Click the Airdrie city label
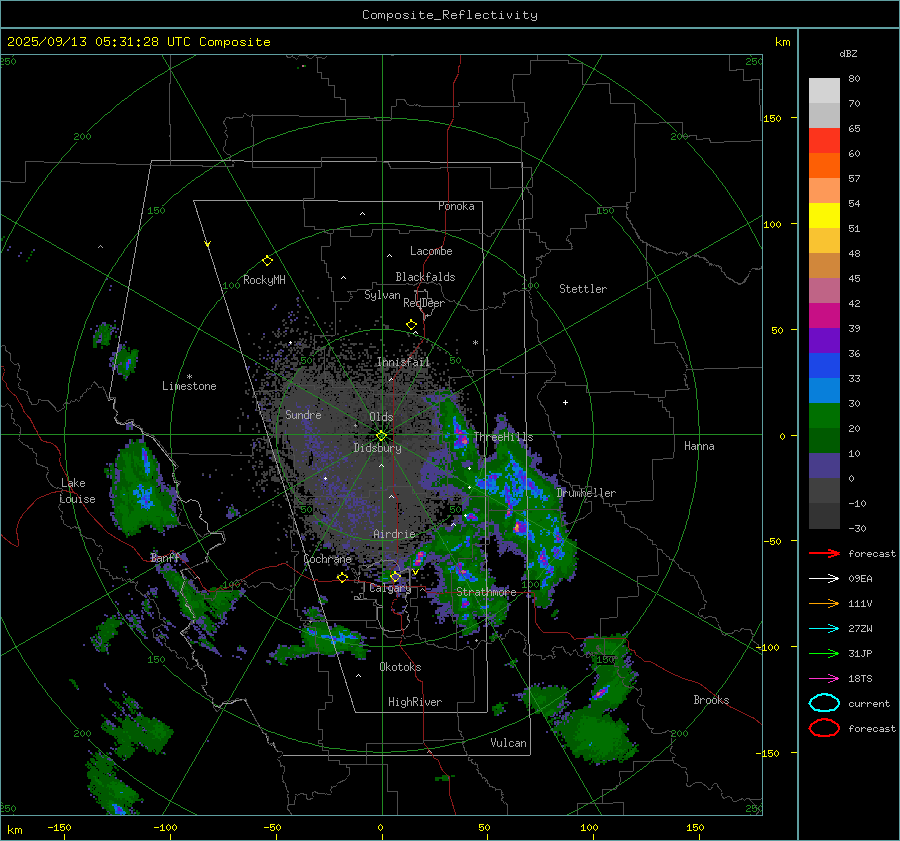 click(x=394, y=534)
